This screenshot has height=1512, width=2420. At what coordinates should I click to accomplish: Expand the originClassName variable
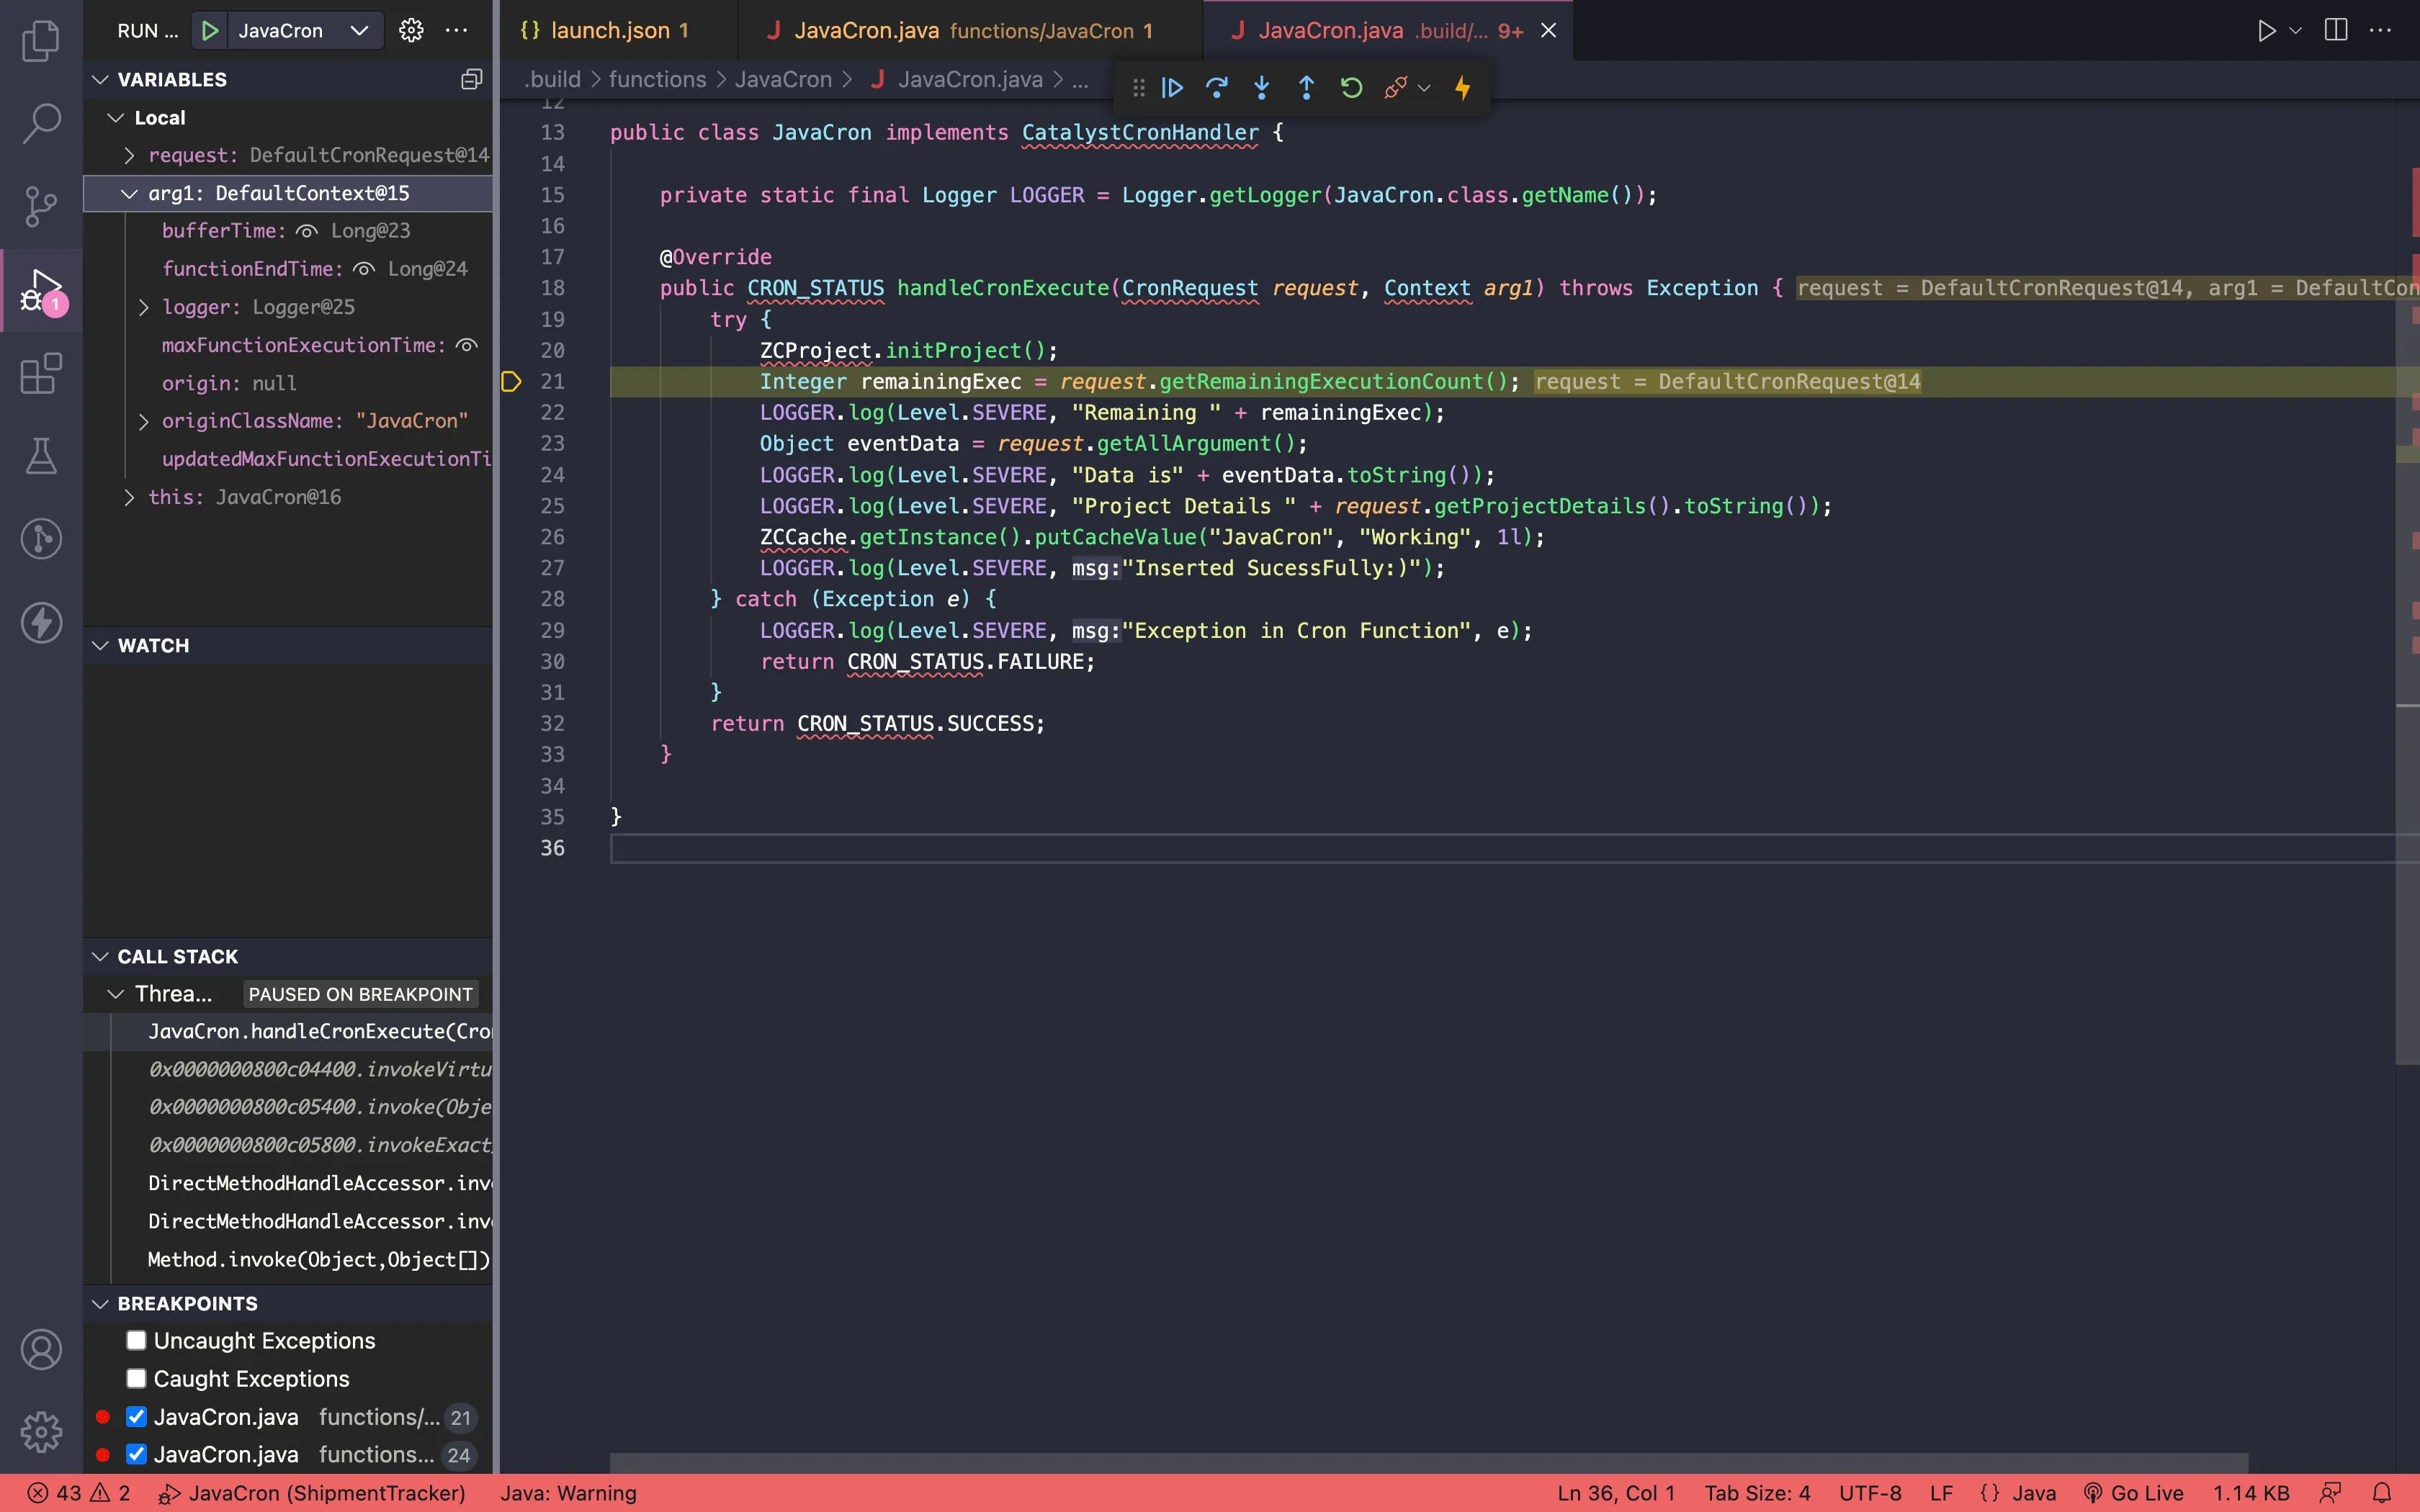pos(143,421)
